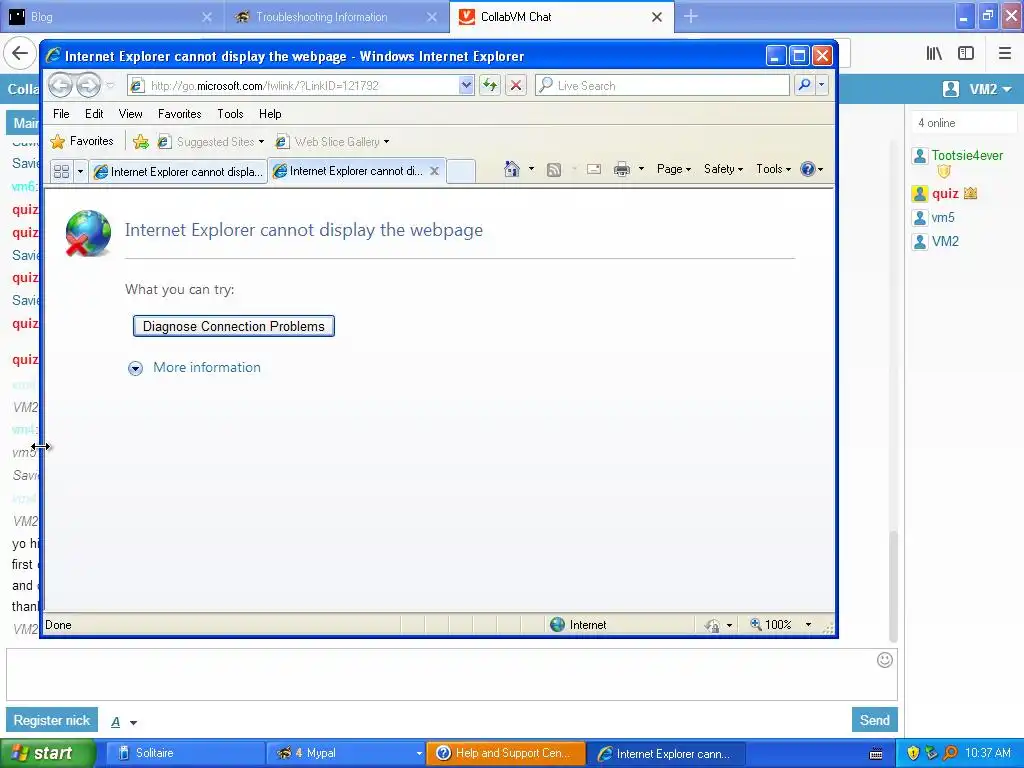The height and width of the screenshot is (768, 1024).
Task: Open the browser Library icon behind IE
Action: coord(934,54)
